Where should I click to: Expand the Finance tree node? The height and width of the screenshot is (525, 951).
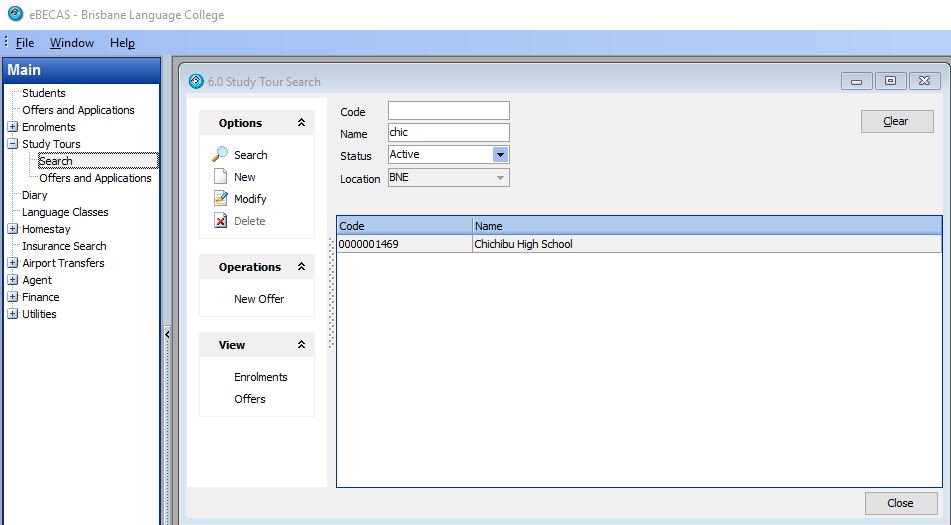[x=12, y=297]
